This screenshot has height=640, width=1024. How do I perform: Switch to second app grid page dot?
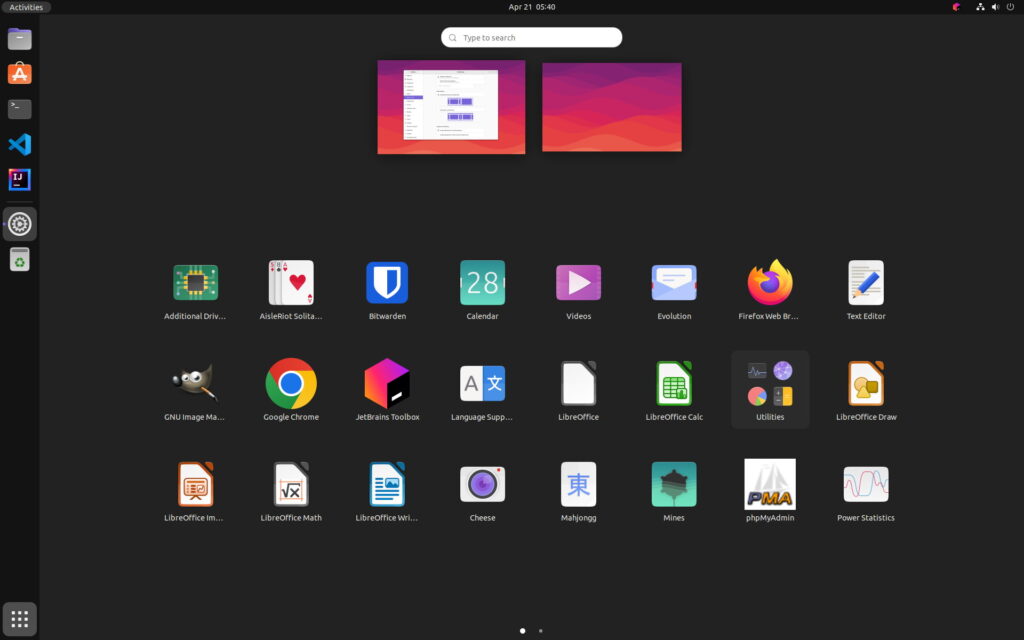pos(541,631)
